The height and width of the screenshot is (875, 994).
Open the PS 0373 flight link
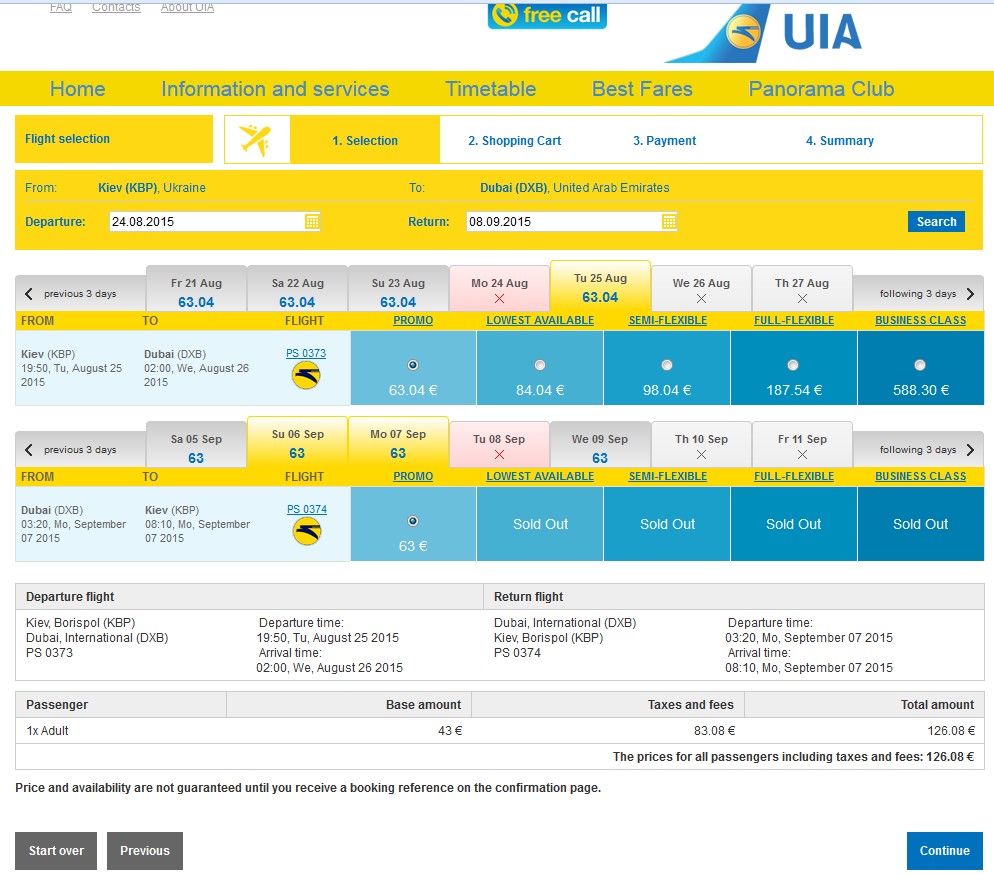coord(306,353)
